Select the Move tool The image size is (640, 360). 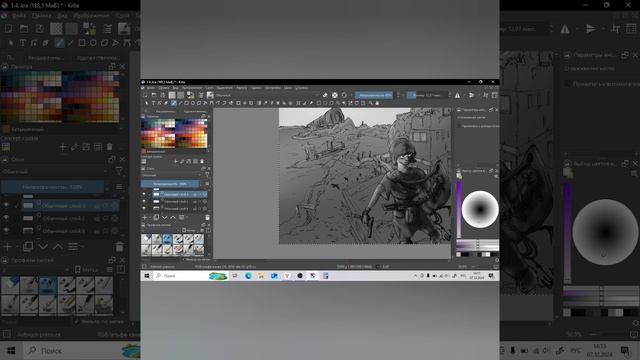pyautogui.click(x=244, y=103)
